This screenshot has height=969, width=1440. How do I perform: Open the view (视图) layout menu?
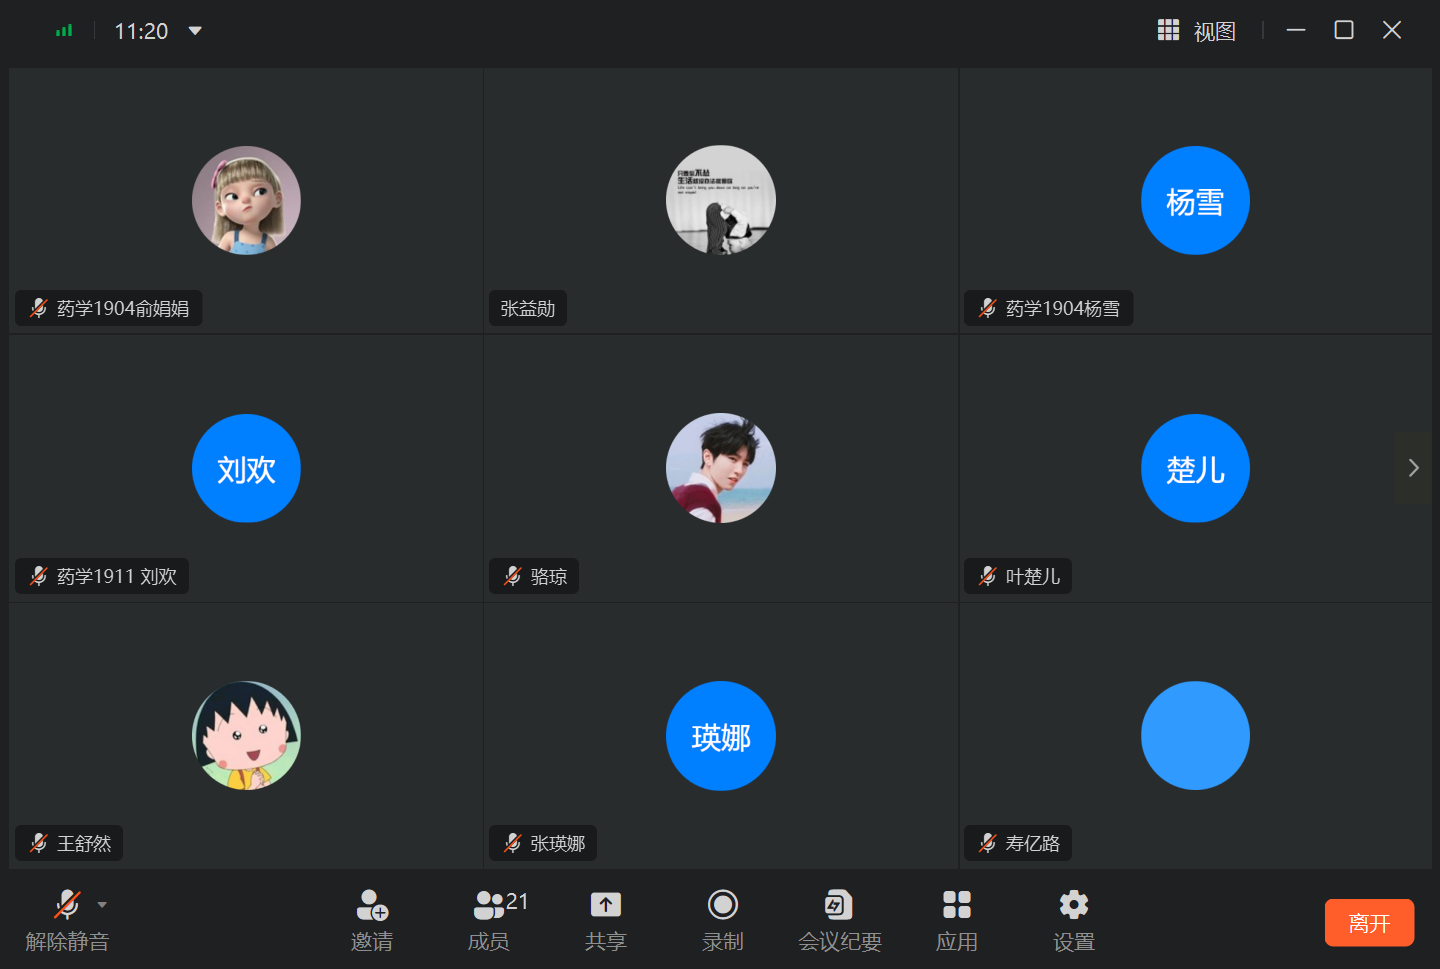(1197, 31)
